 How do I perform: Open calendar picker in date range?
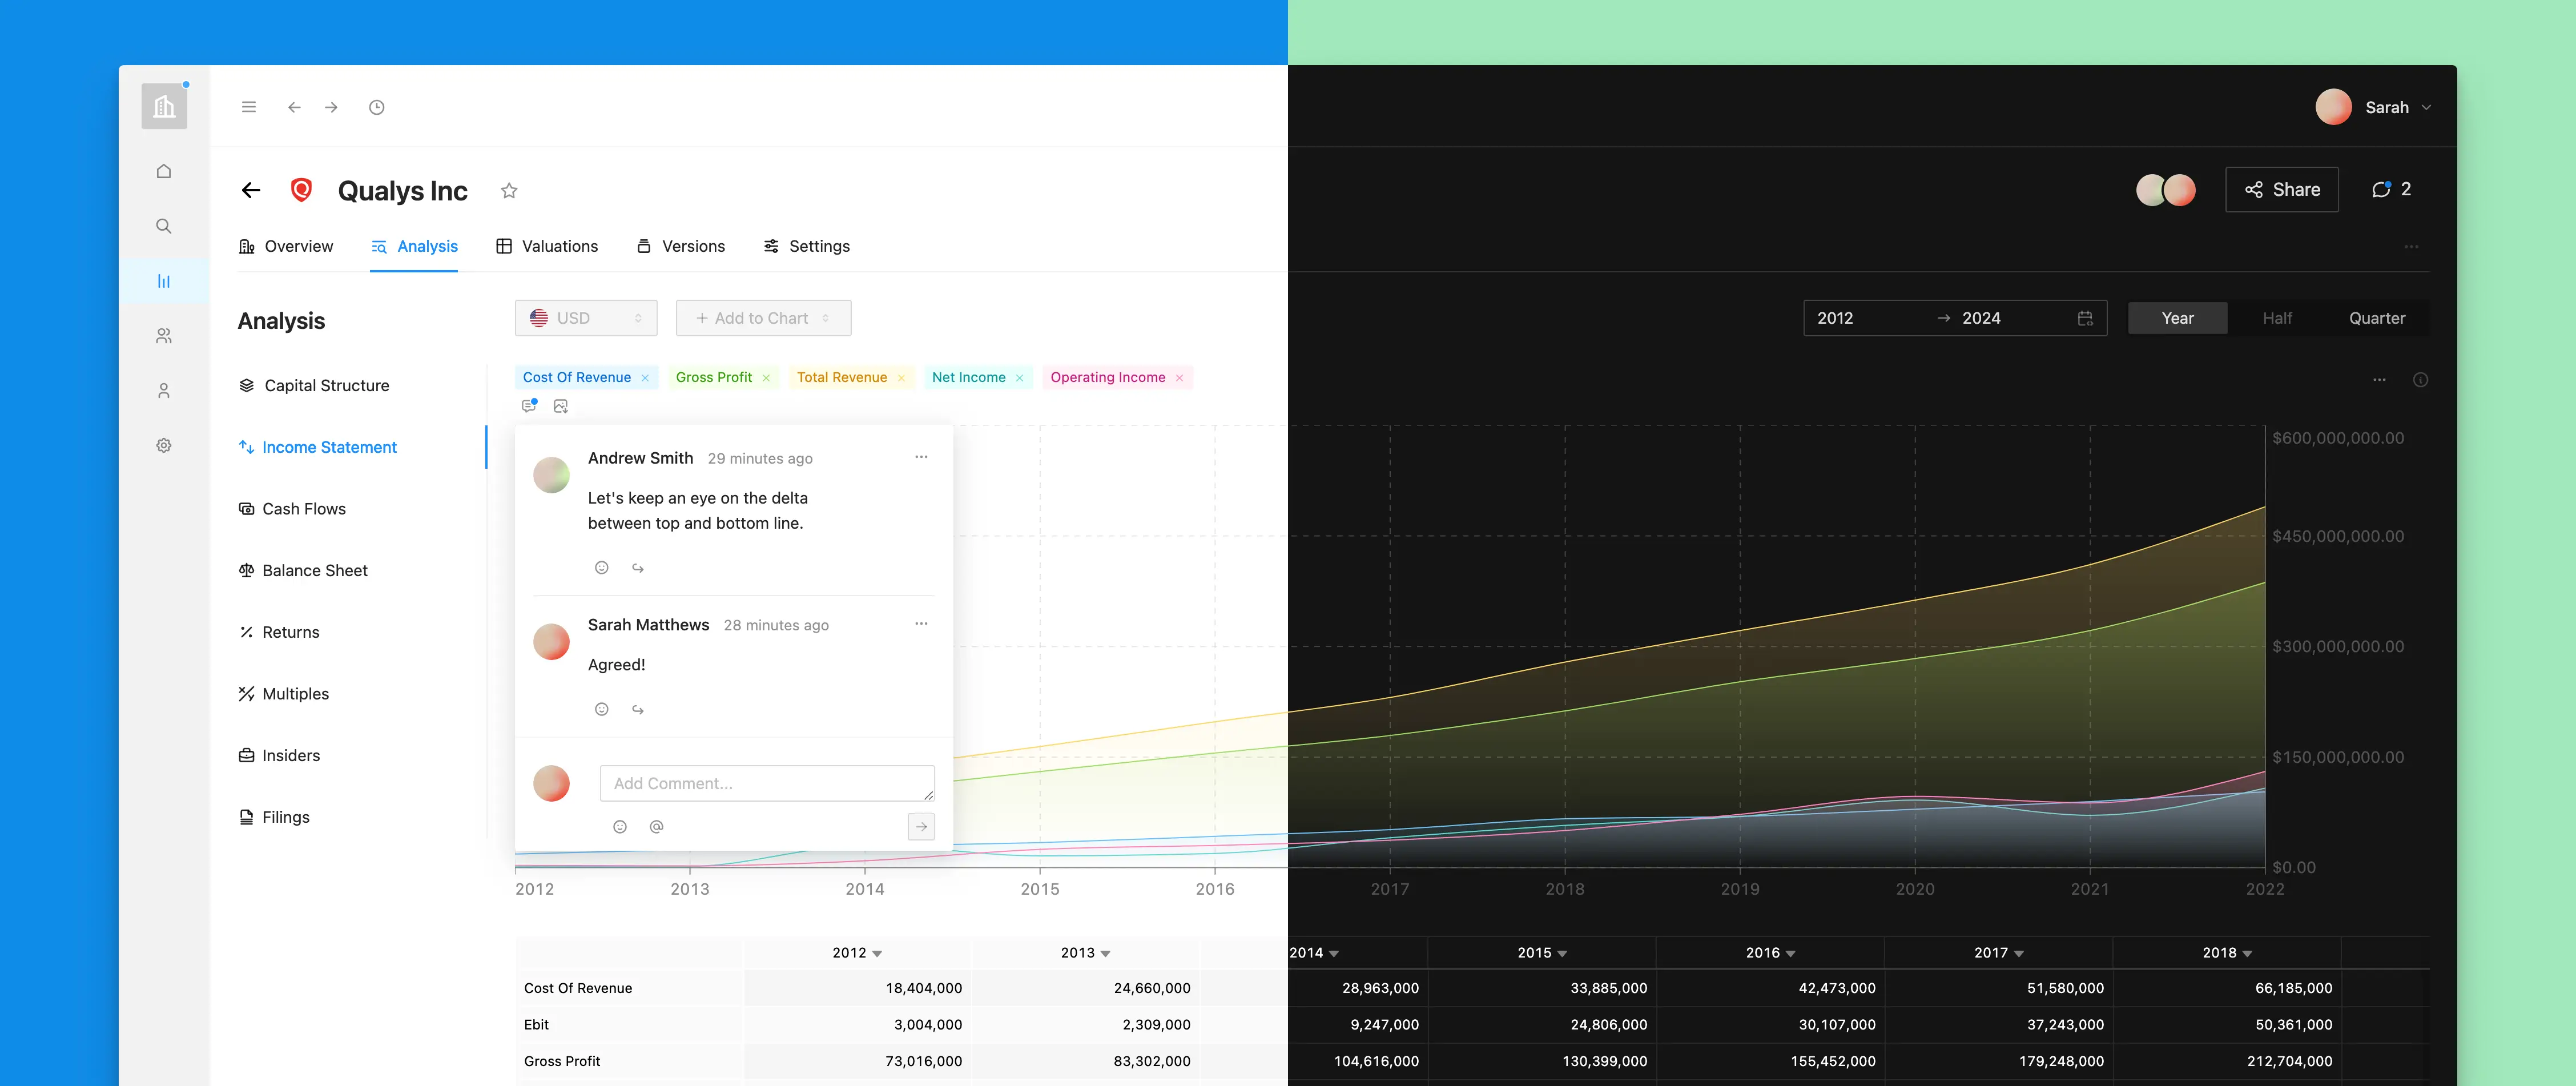point(2085,318)
